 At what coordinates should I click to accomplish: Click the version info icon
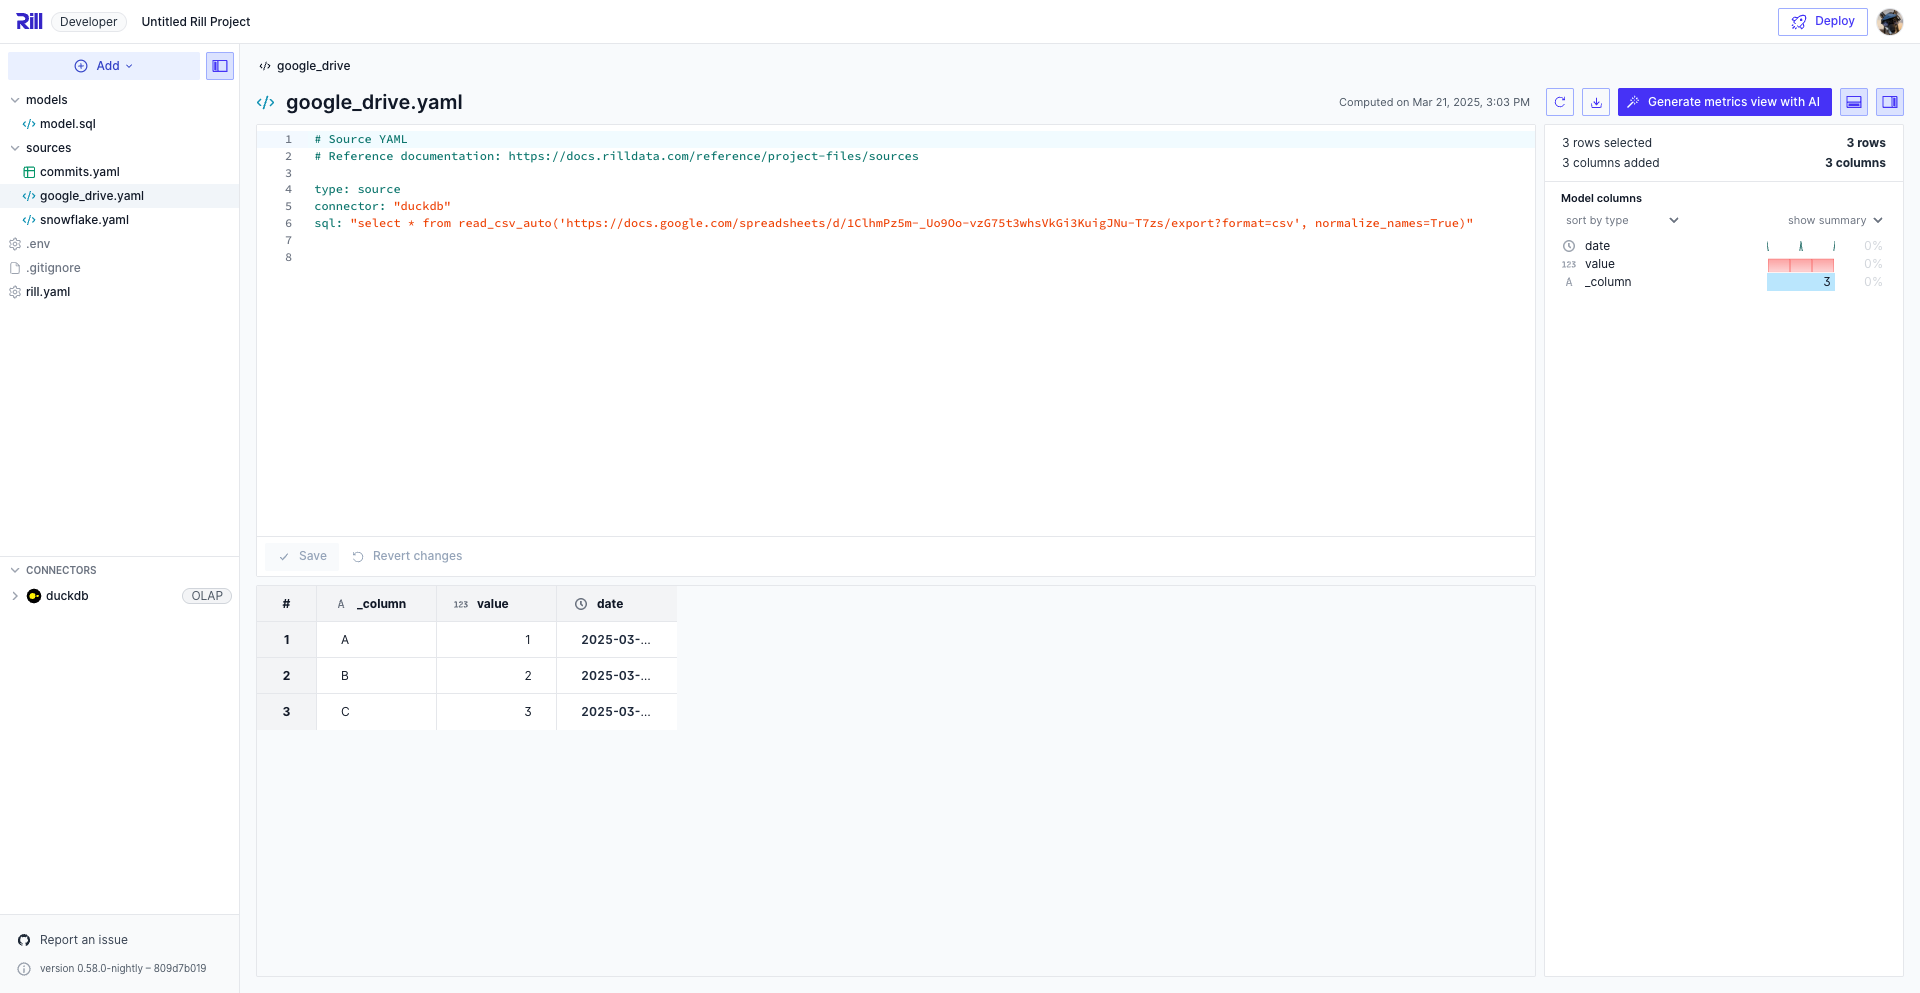(x=24, y=969)
